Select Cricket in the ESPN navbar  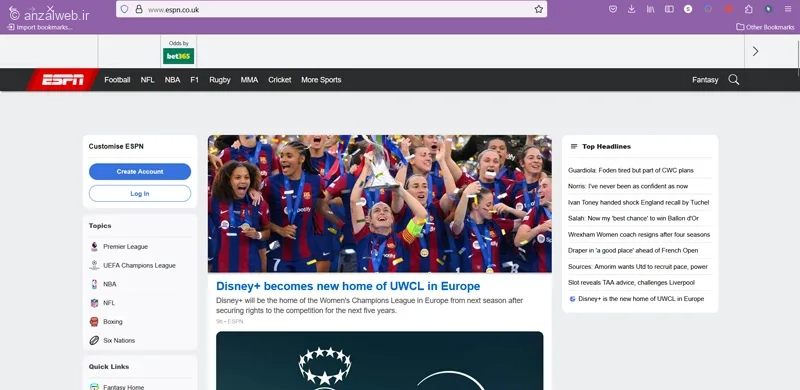[280, 80]
